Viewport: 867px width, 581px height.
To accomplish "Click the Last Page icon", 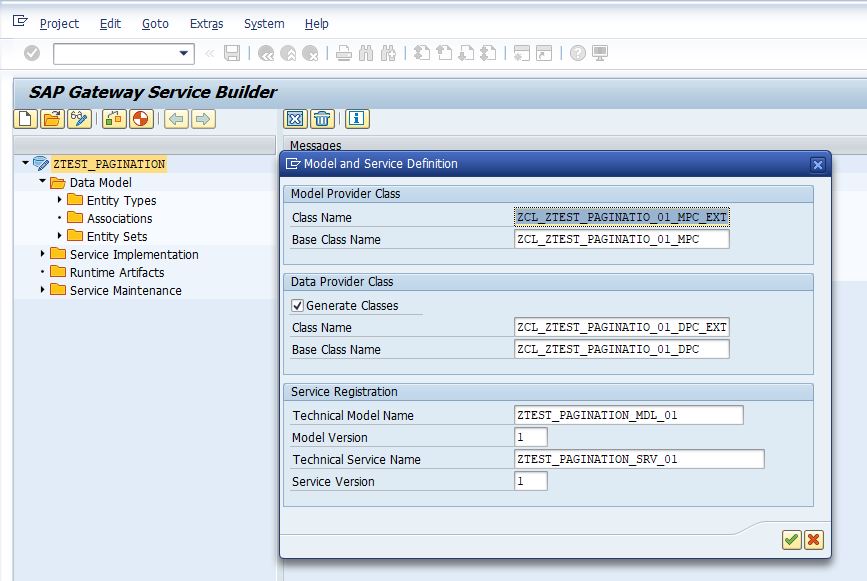I will (x=488, y=53).
